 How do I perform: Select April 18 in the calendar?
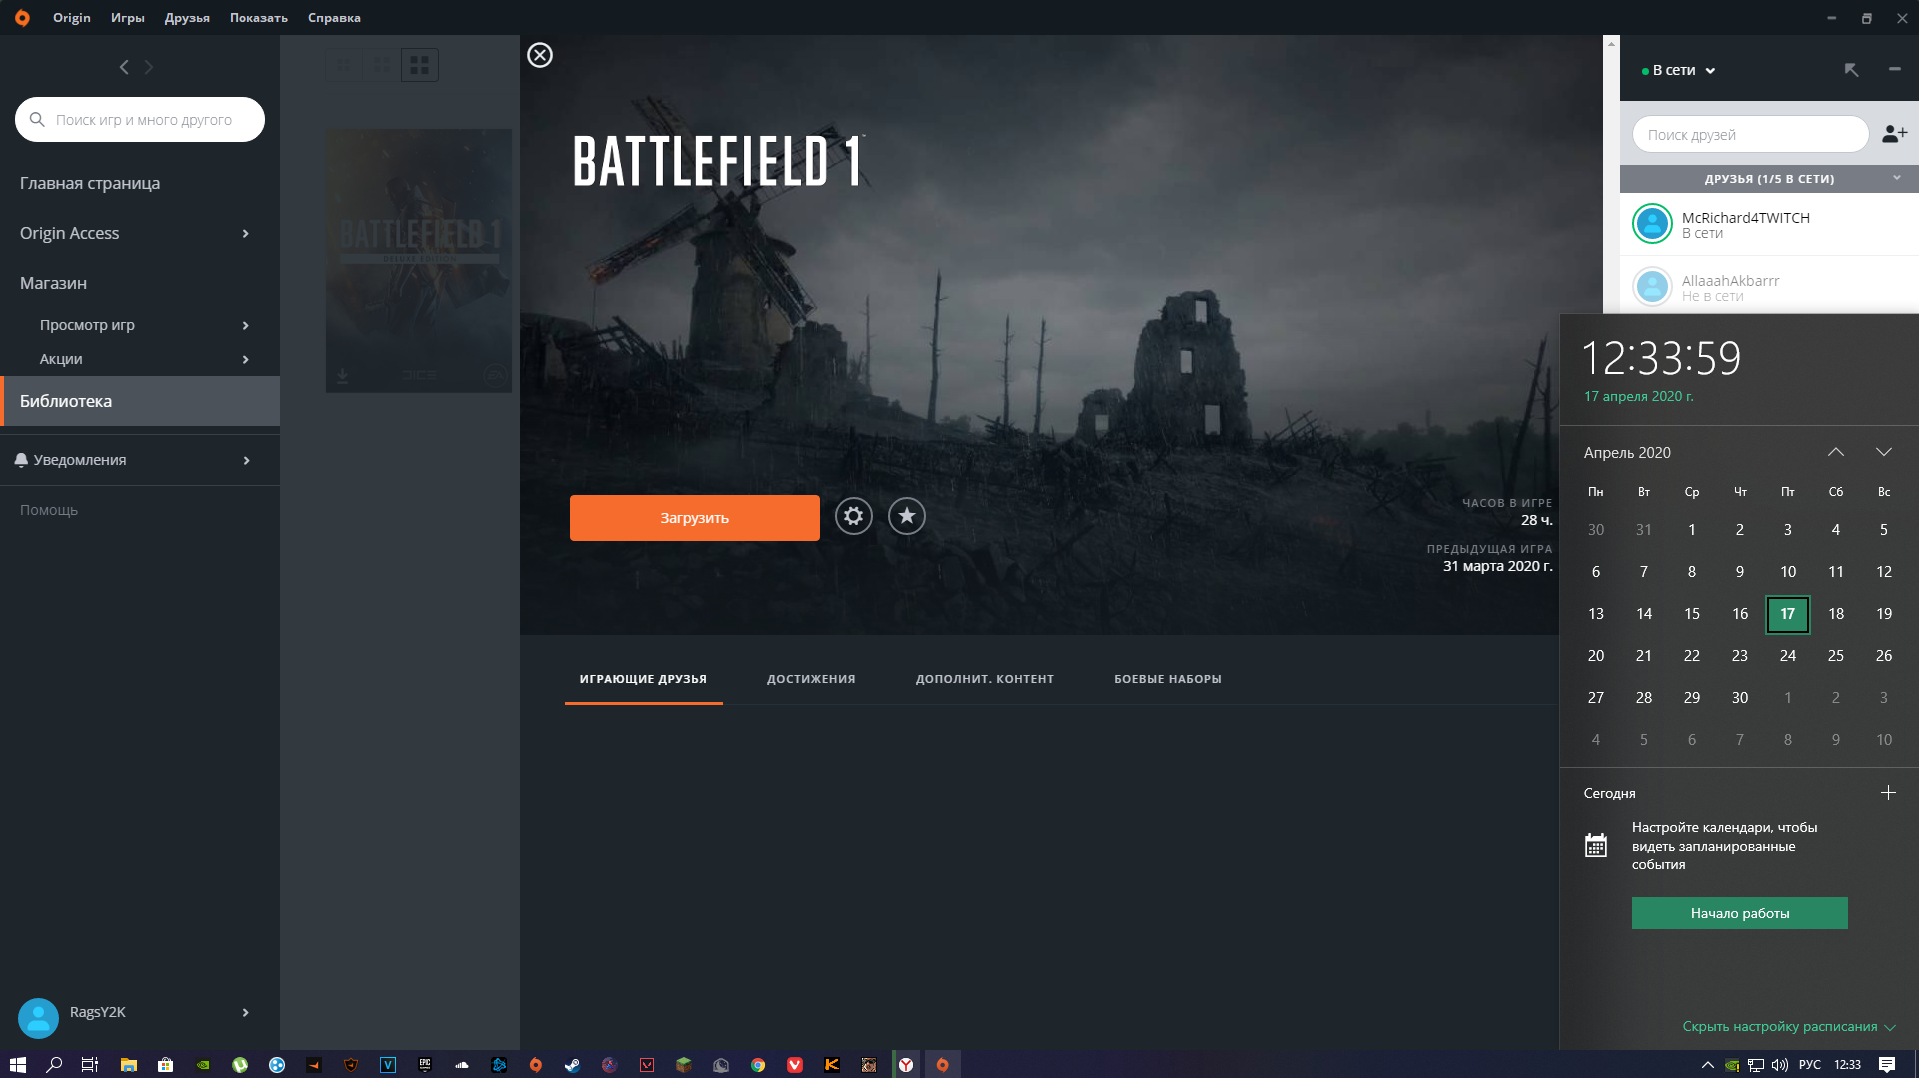tap(1836, 614)
